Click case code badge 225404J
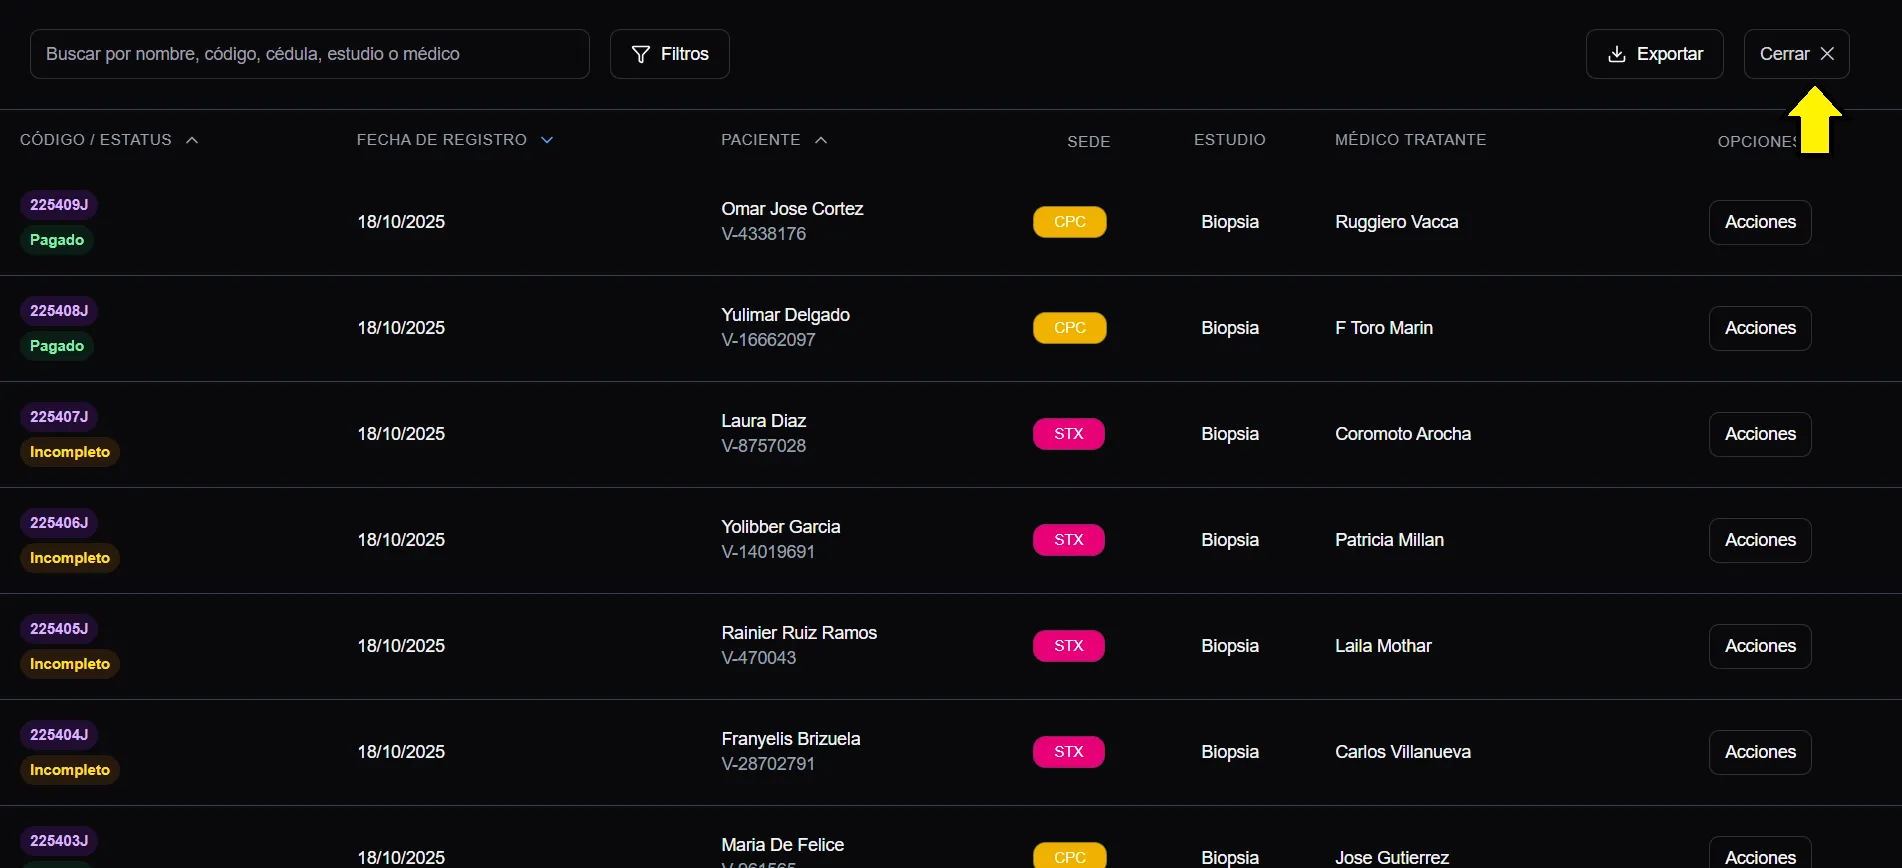This screenshot has height=868, width=1902. pos(59,735)
